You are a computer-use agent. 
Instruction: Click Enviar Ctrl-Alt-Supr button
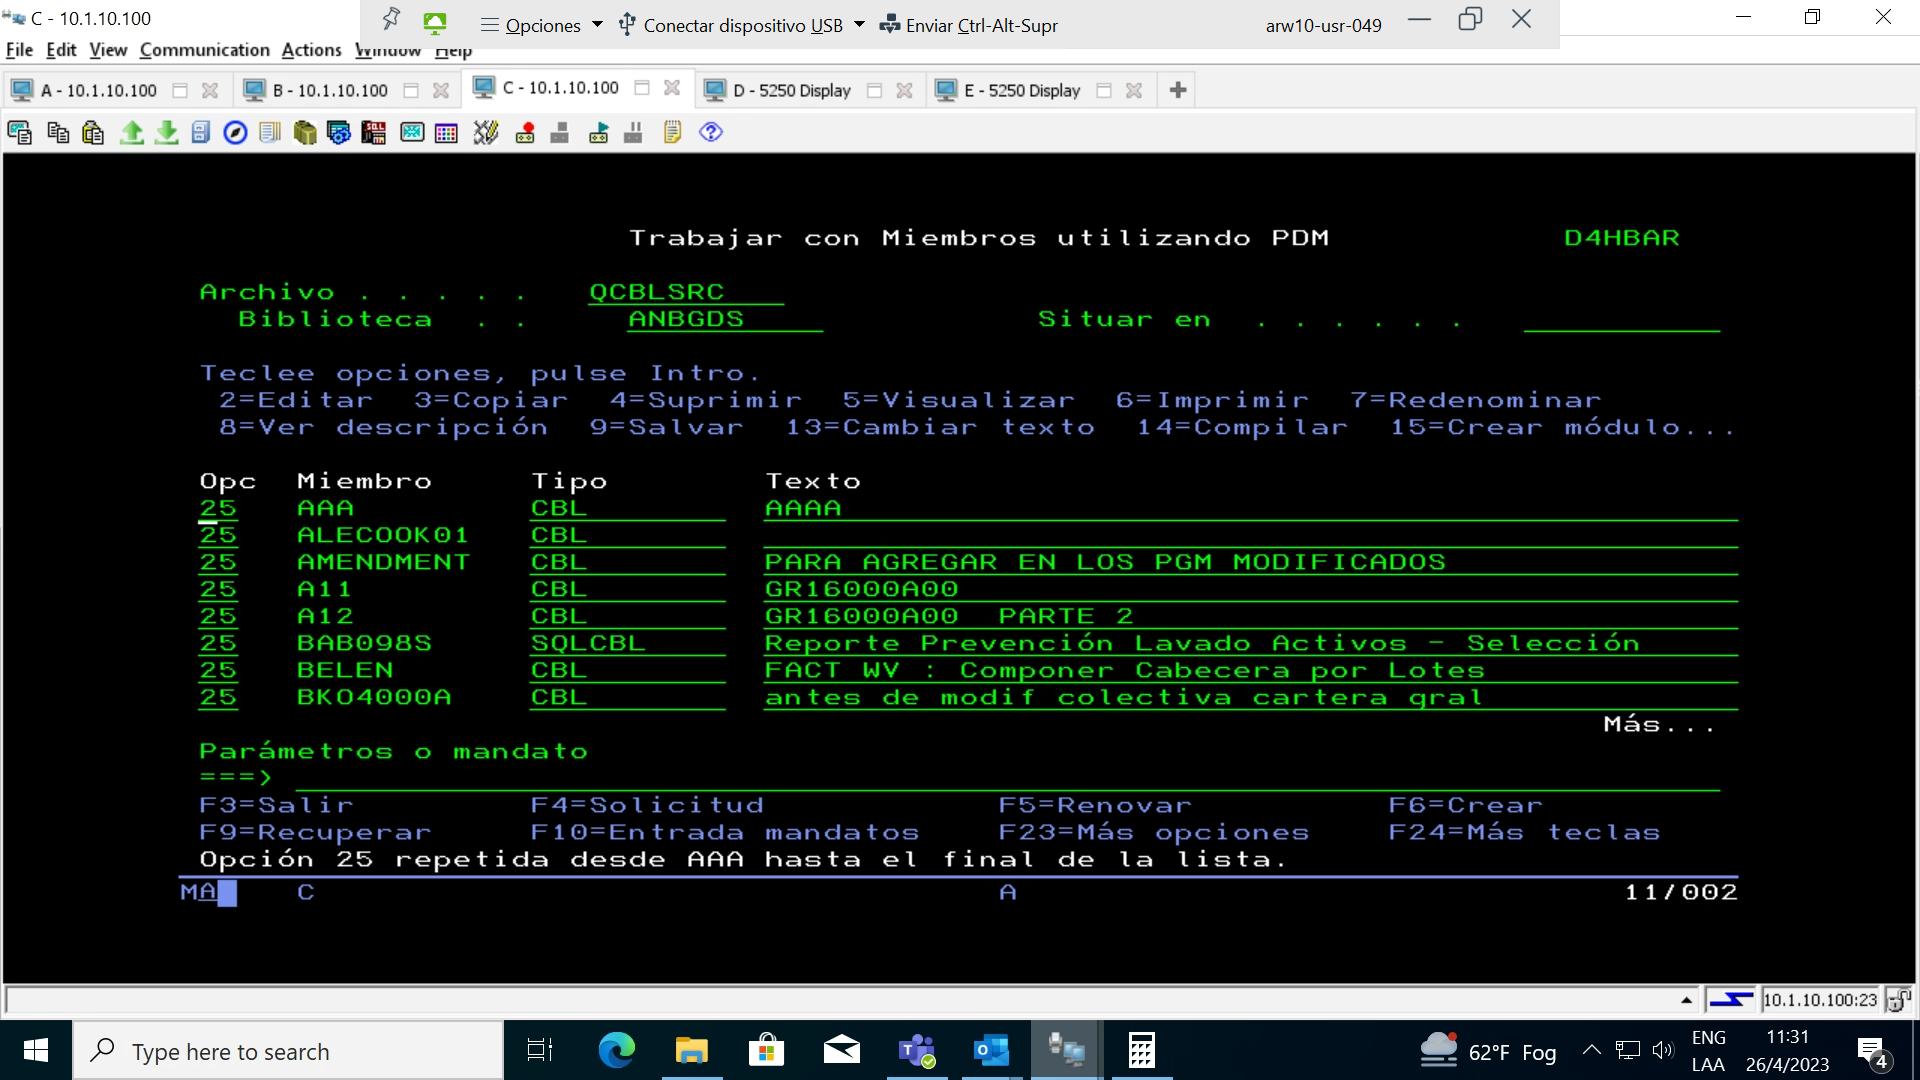(969, 25)
